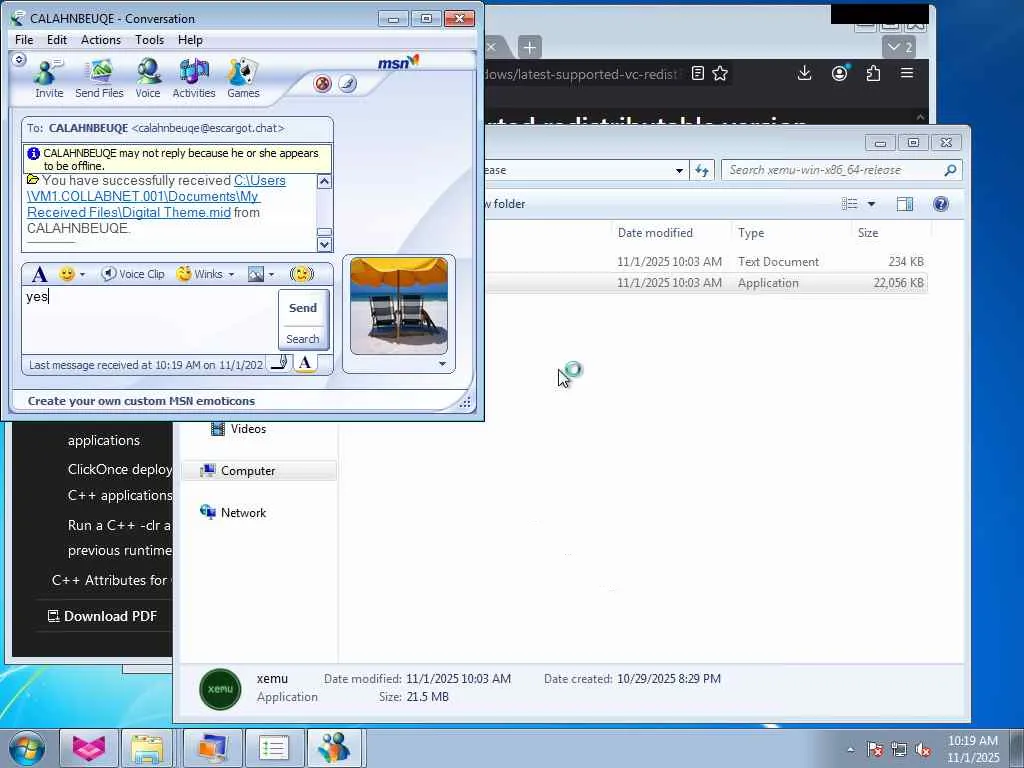Refresh the Explorer folder view
The width and height of the screenshot is (1024, 768).
pyautogui.click(x=702, y=170)
